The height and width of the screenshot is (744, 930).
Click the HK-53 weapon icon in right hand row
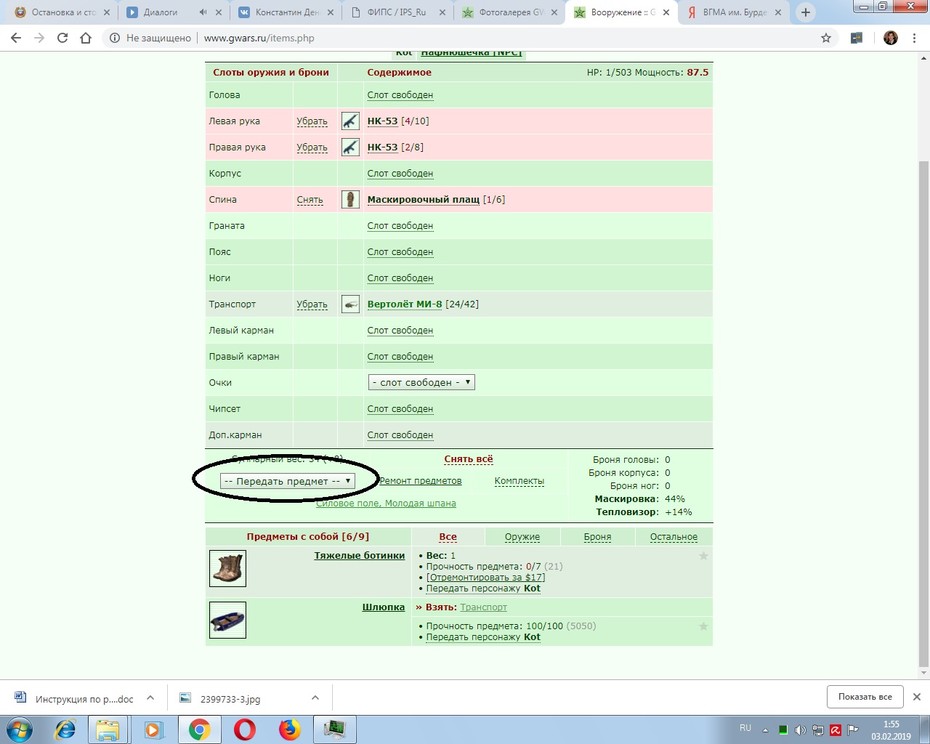coord(350,147)
